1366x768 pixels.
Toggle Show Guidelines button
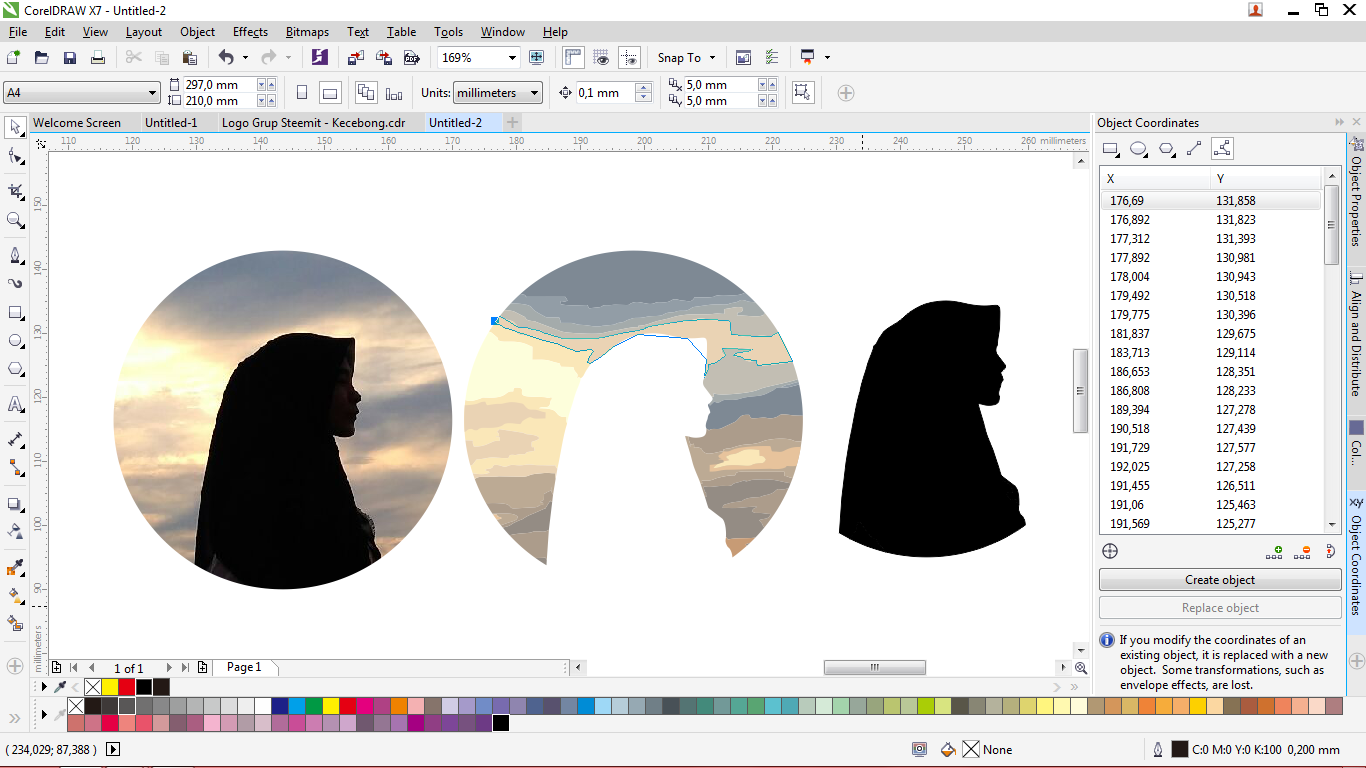[629, 58]
